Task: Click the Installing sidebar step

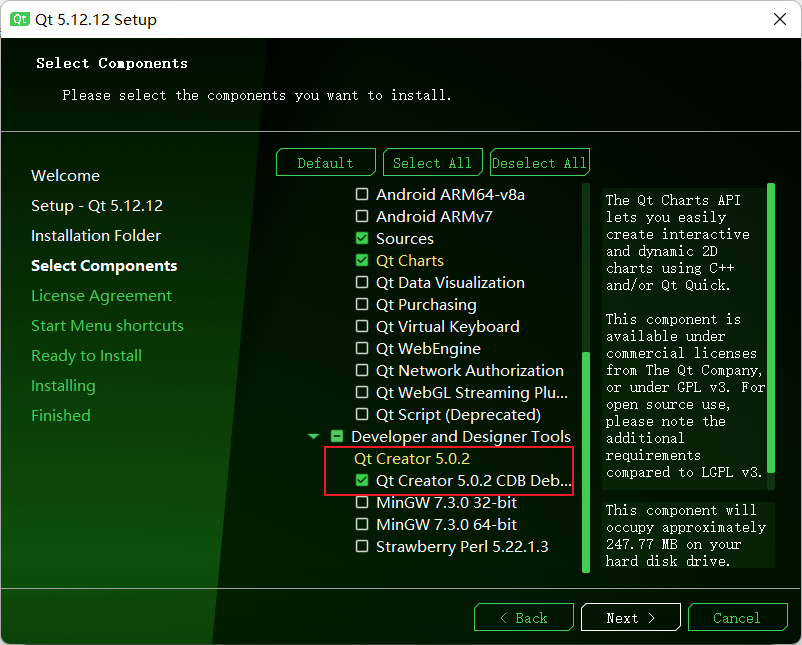Action: pos(63,385)
